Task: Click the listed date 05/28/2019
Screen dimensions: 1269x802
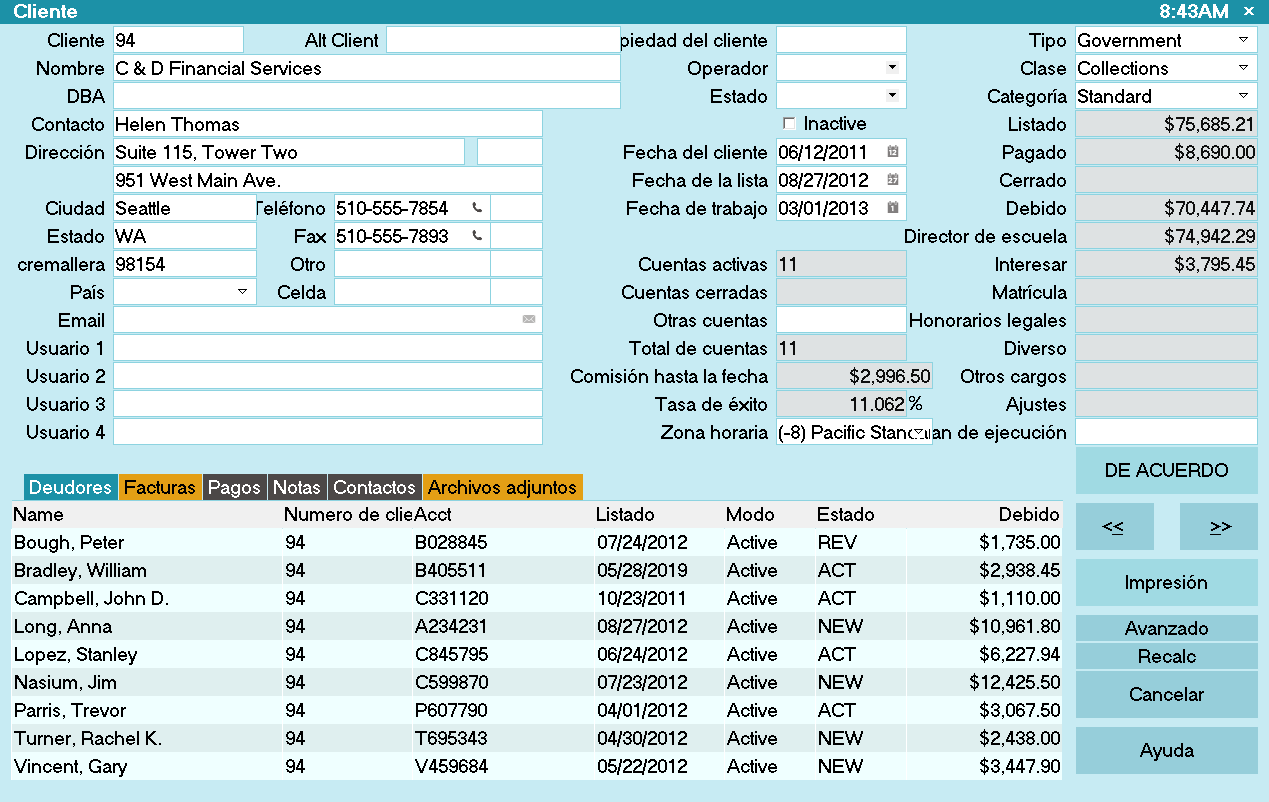Action: (x=642, y=570)
